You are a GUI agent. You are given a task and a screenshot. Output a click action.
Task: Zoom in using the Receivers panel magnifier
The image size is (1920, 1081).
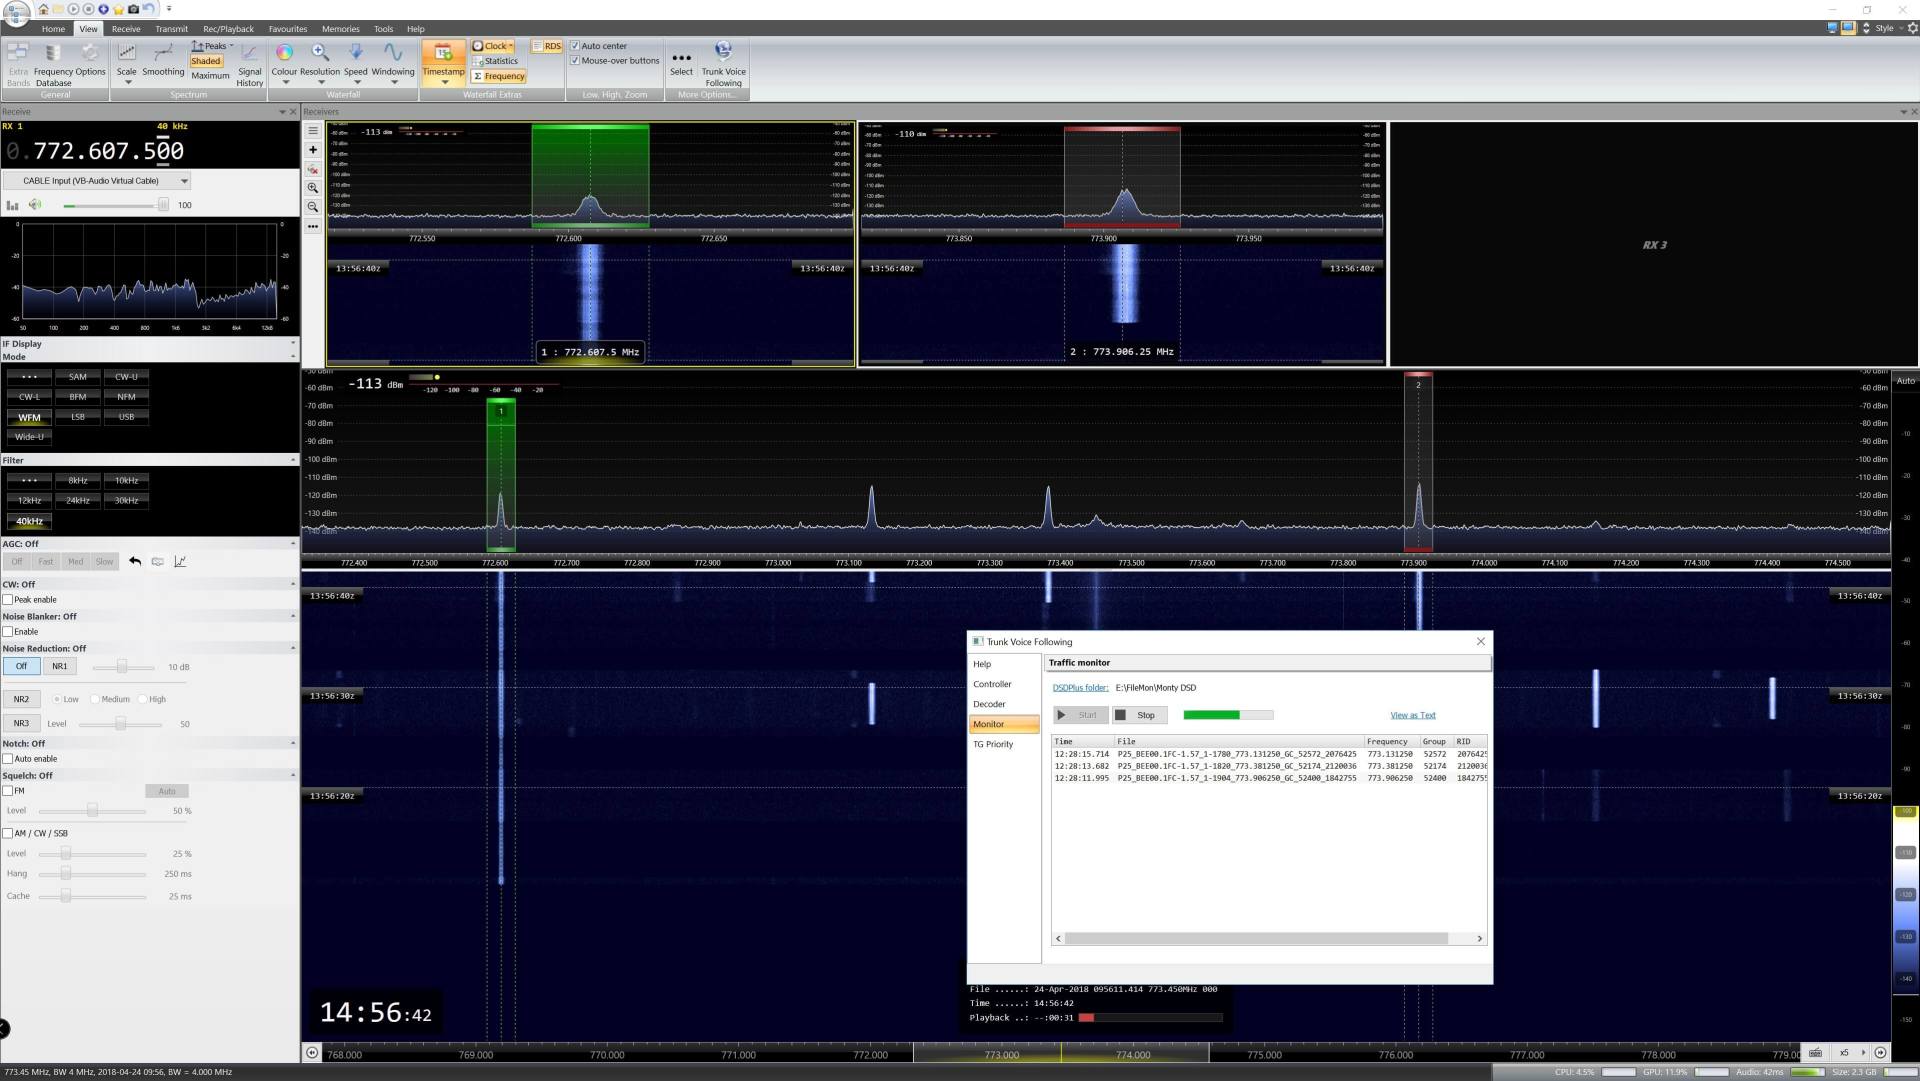tap(312, 188)
